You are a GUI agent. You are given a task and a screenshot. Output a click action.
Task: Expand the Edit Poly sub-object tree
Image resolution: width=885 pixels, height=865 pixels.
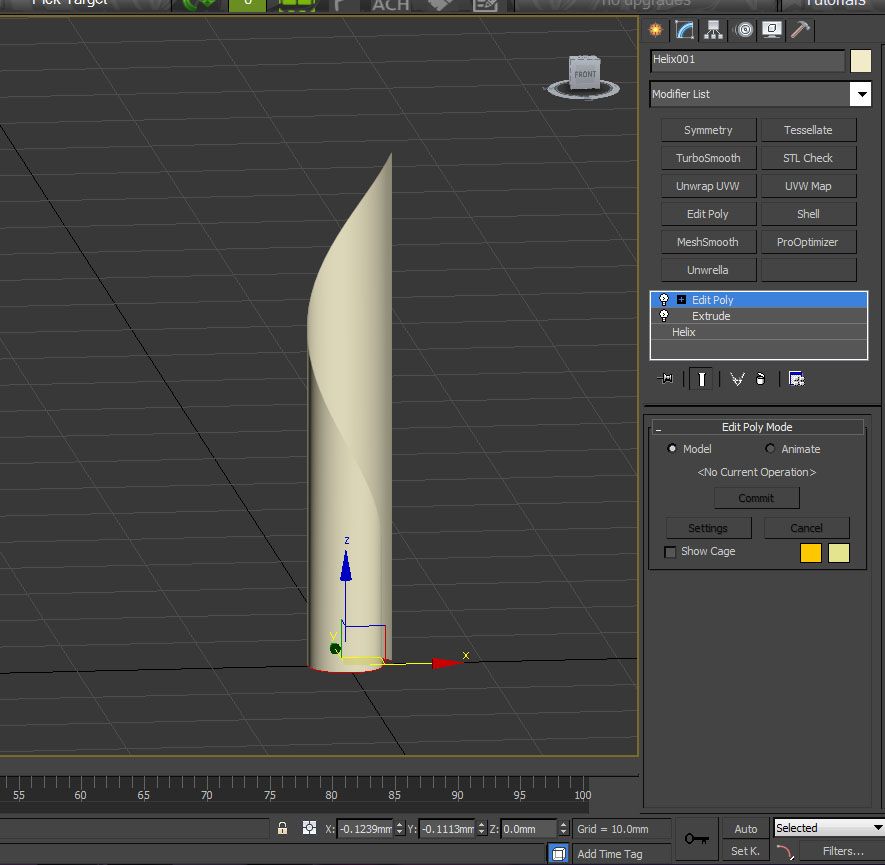coord(681,300)
